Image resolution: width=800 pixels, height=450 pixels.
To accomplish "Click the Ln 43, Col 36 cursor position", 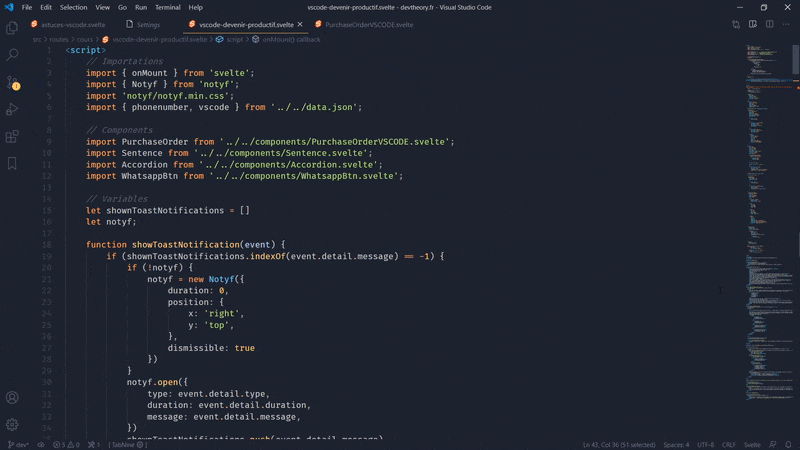I will tap(619, 445).
